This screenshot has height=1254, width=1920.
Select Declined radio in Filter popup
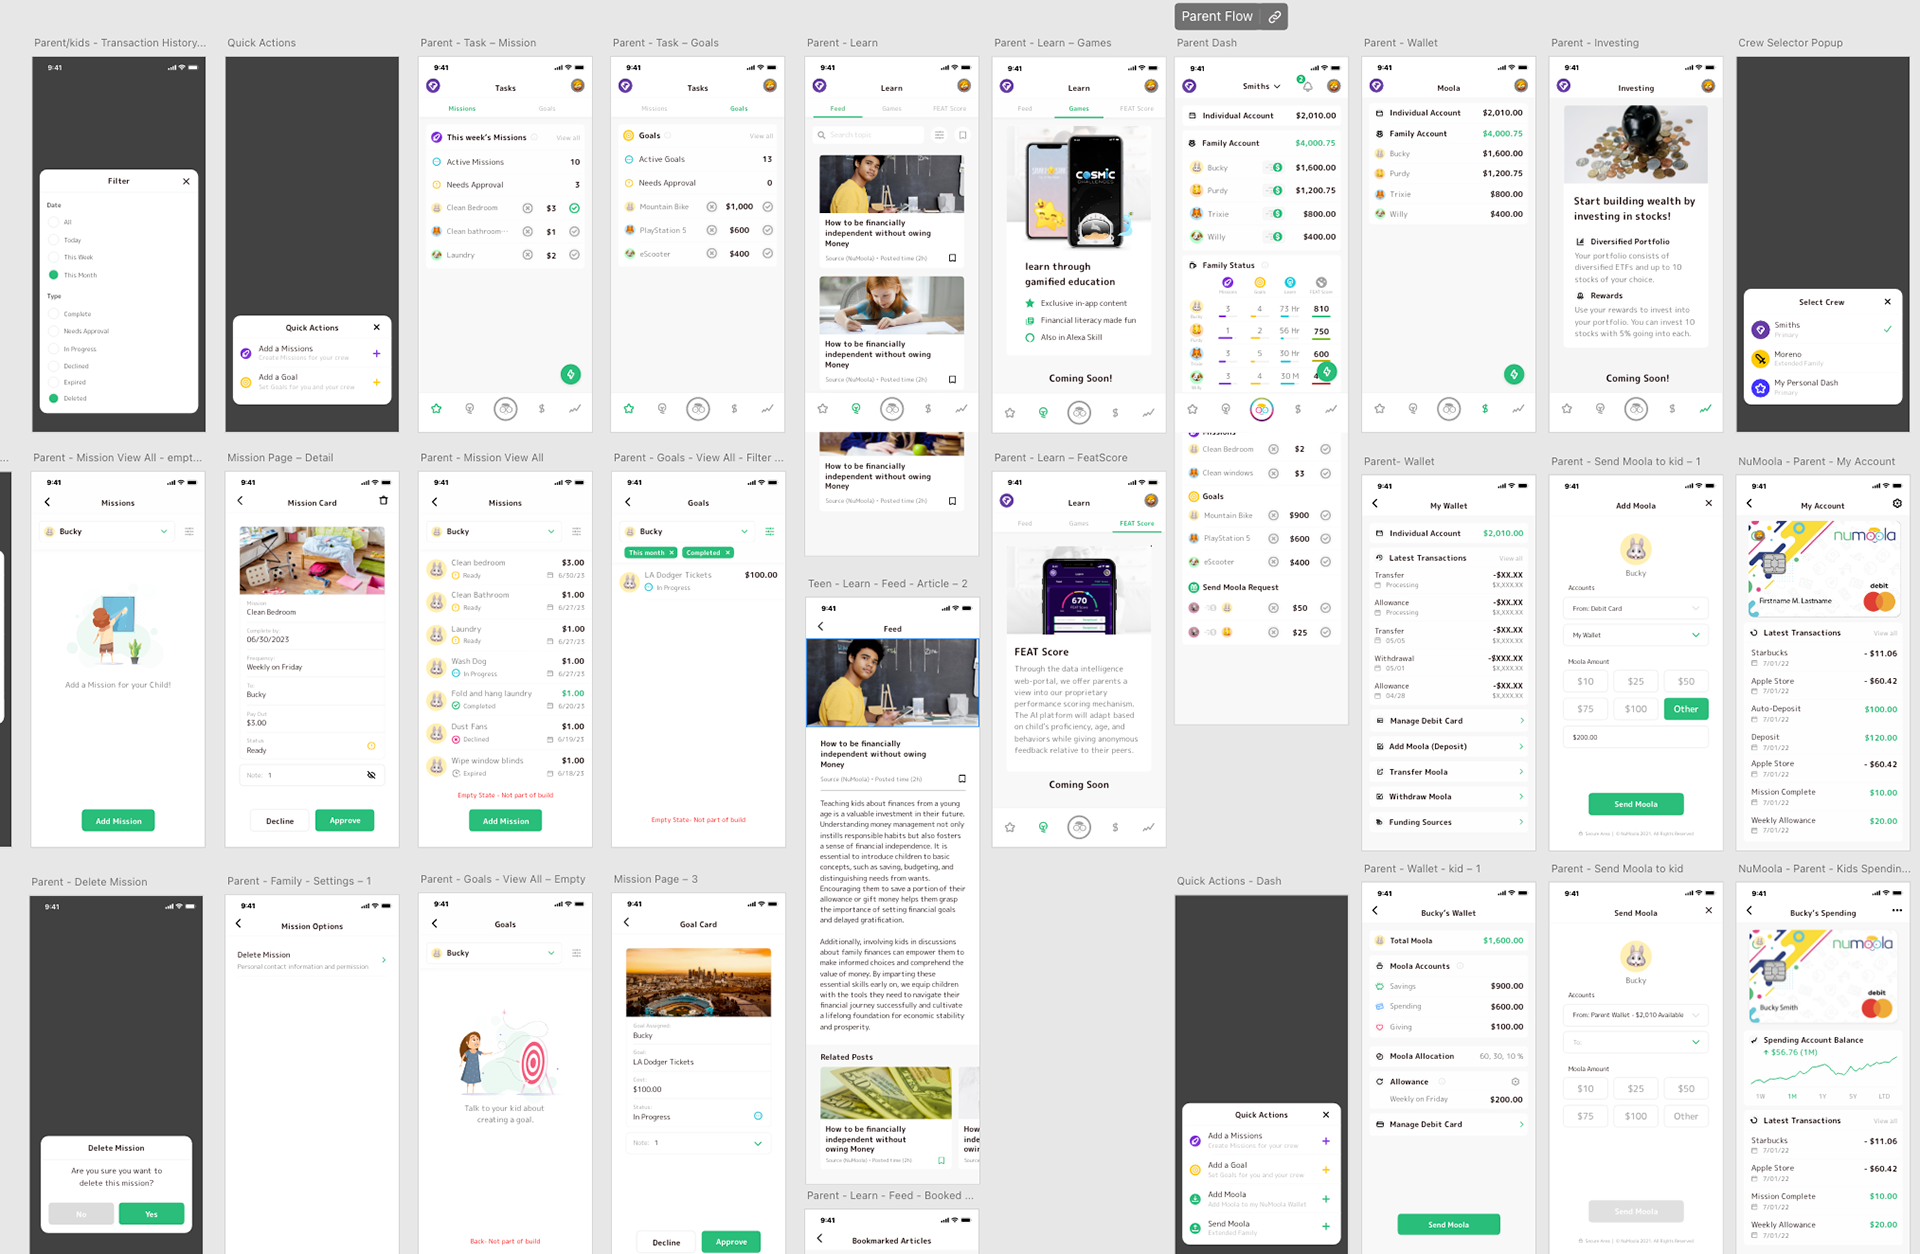[x=53, y=366]
